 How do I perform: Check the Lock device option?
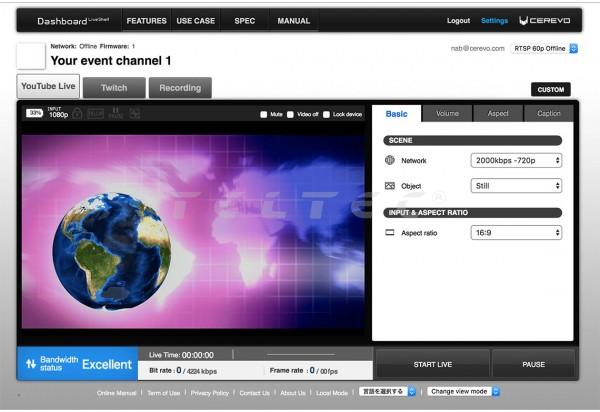coord(327,114)
